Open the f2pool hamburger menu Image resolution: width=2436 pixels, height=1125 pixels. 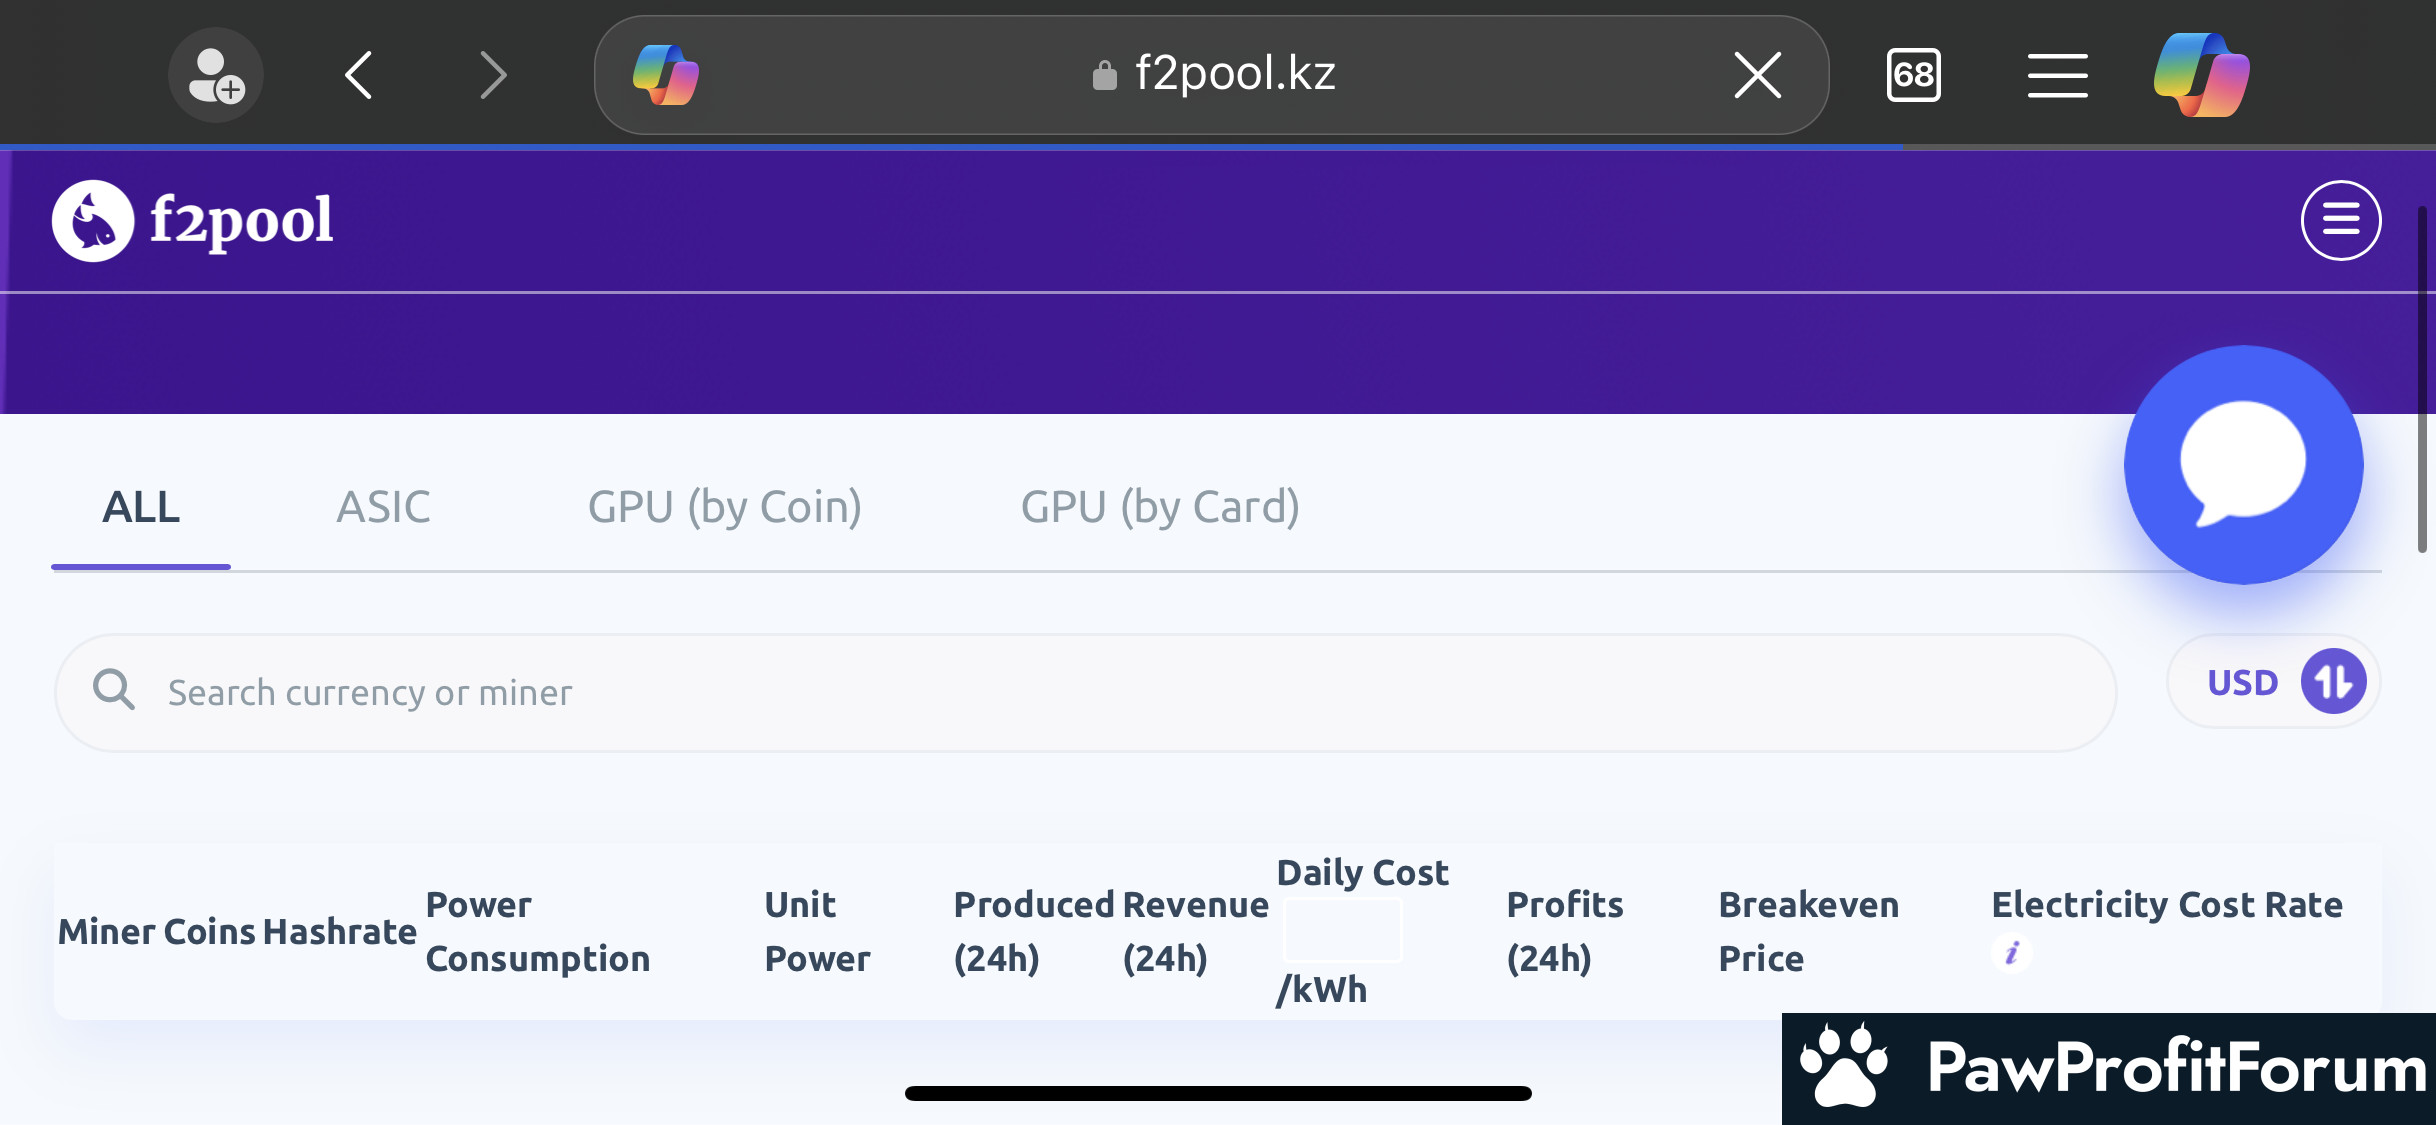click(2340, 220)
